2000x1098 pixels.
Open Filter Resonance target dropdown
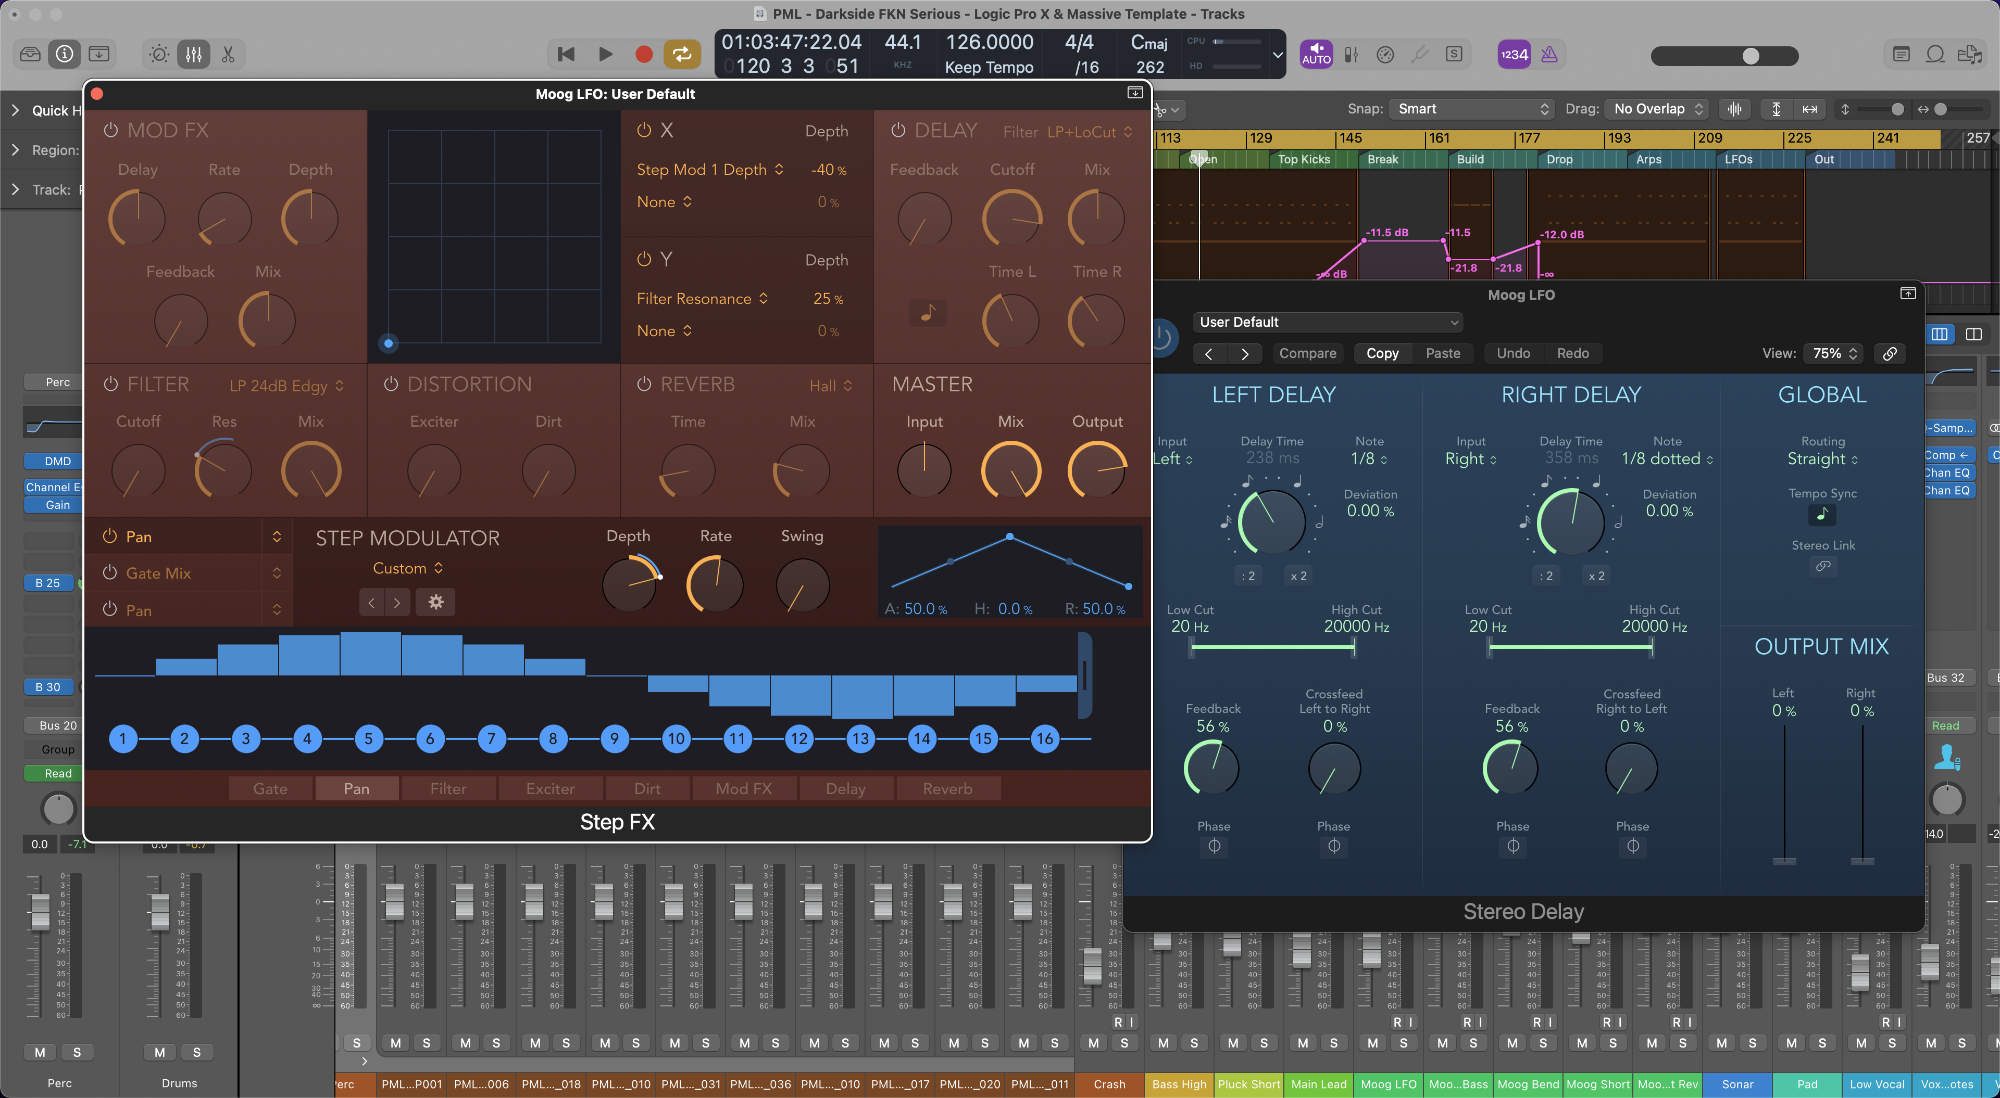click(x=702, y=299)
